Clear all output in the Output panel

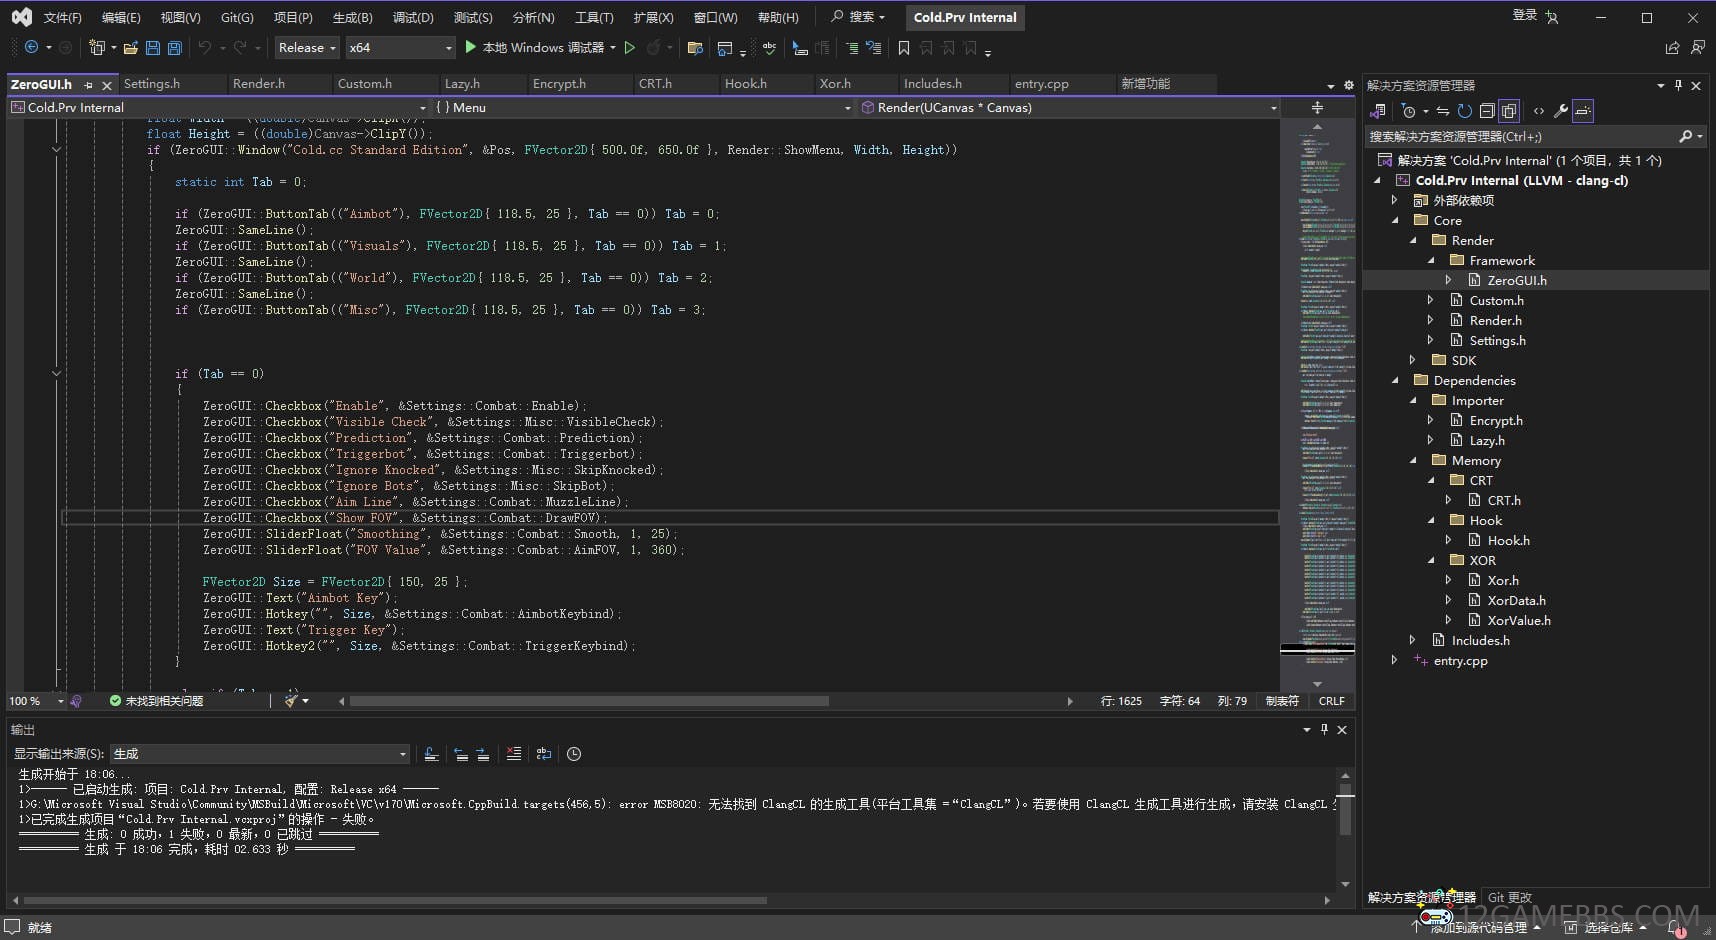coord(514,754)
